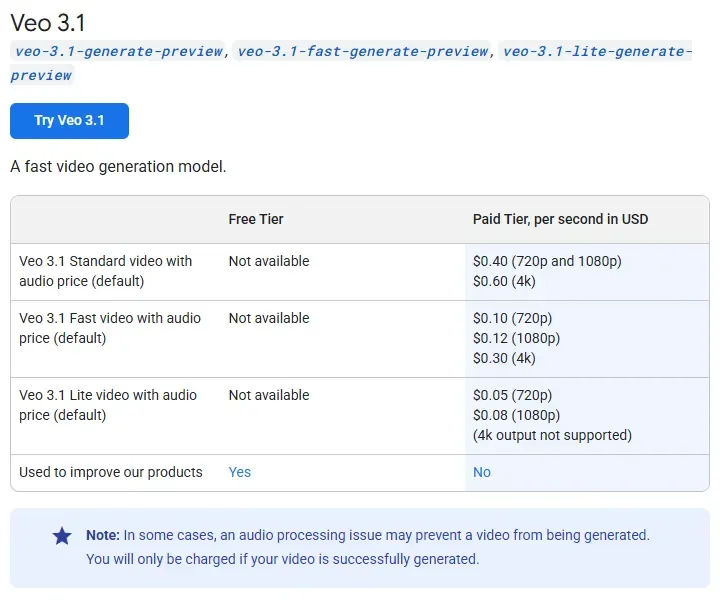Click the 'You will only be charged' sentence
Screen dimensions: 720x600
pyautogui.click(x=282, y=559)
